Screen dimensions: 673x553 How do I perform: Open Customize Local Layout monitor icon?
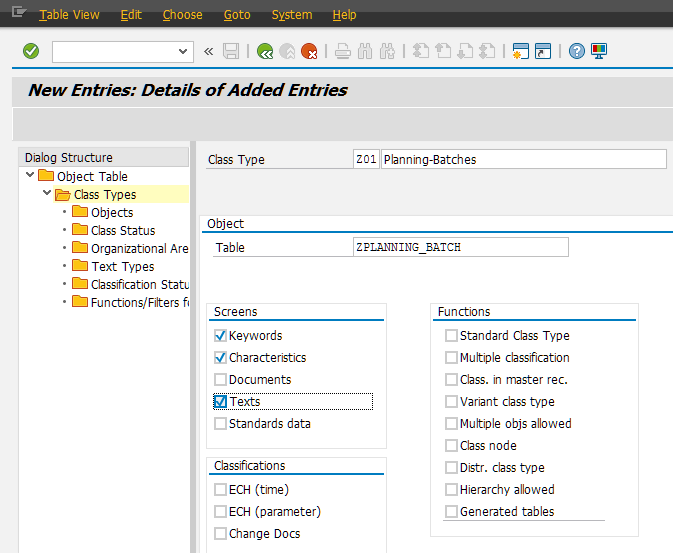[x=599, y=51]
